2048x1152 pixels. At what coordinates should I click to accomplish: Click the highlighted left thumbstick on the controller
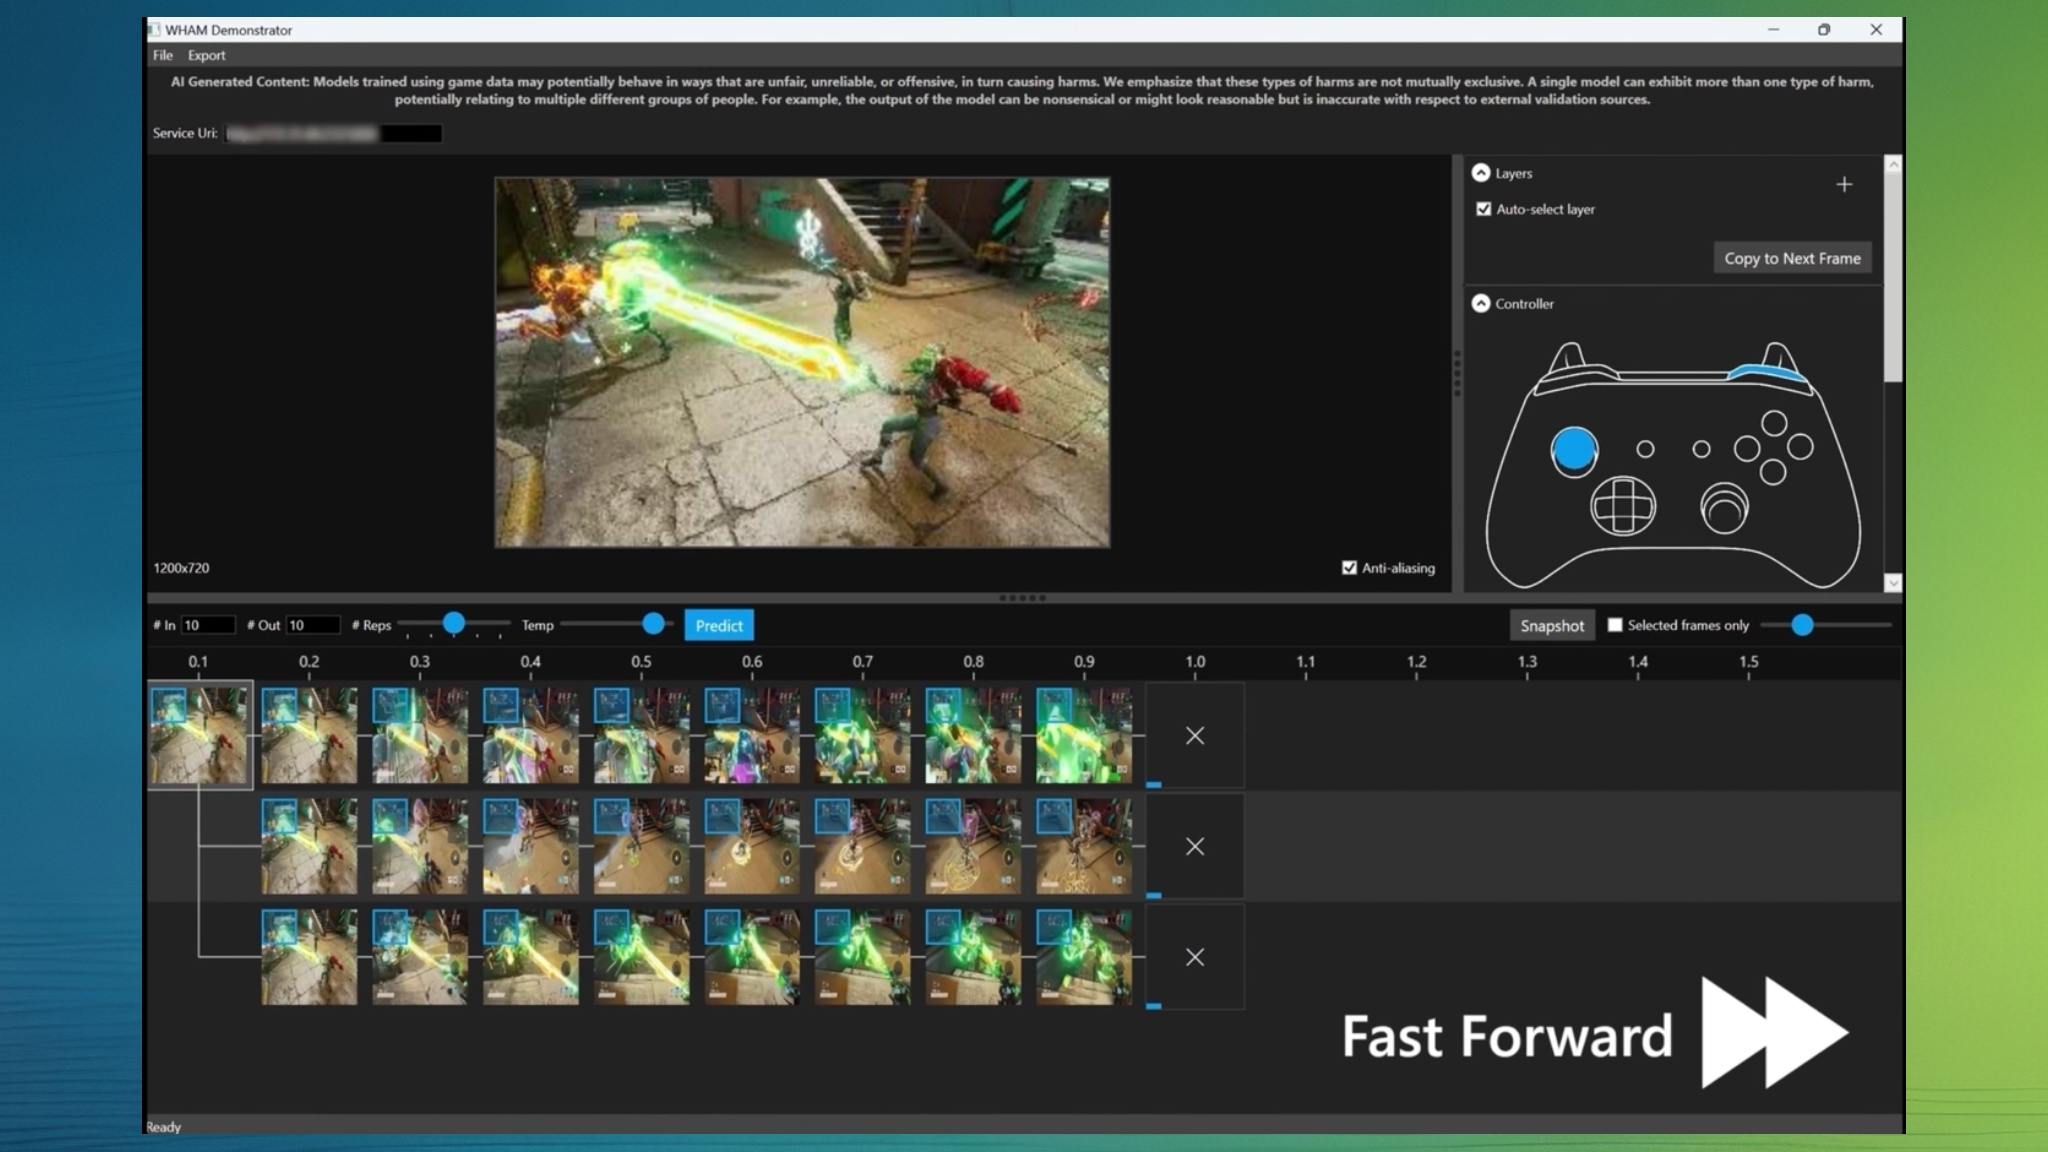[x=1574, y=449]
